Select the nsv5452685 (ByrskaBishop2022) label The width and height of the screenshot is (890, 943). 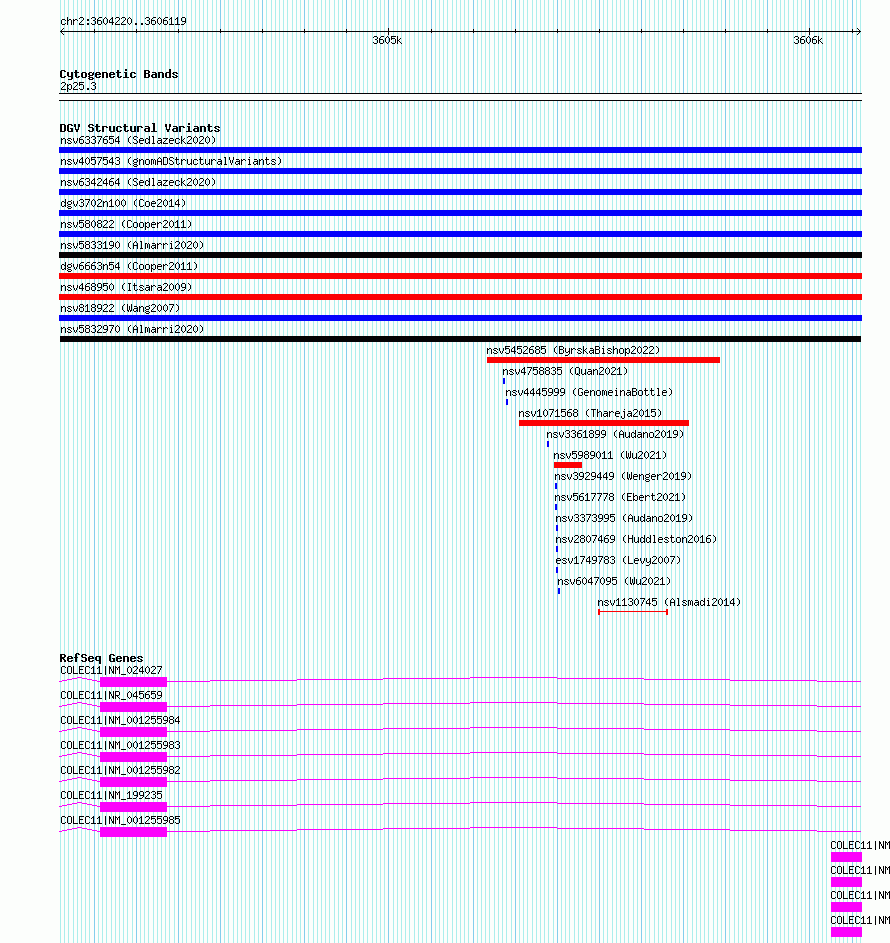(x=573, y=350)
